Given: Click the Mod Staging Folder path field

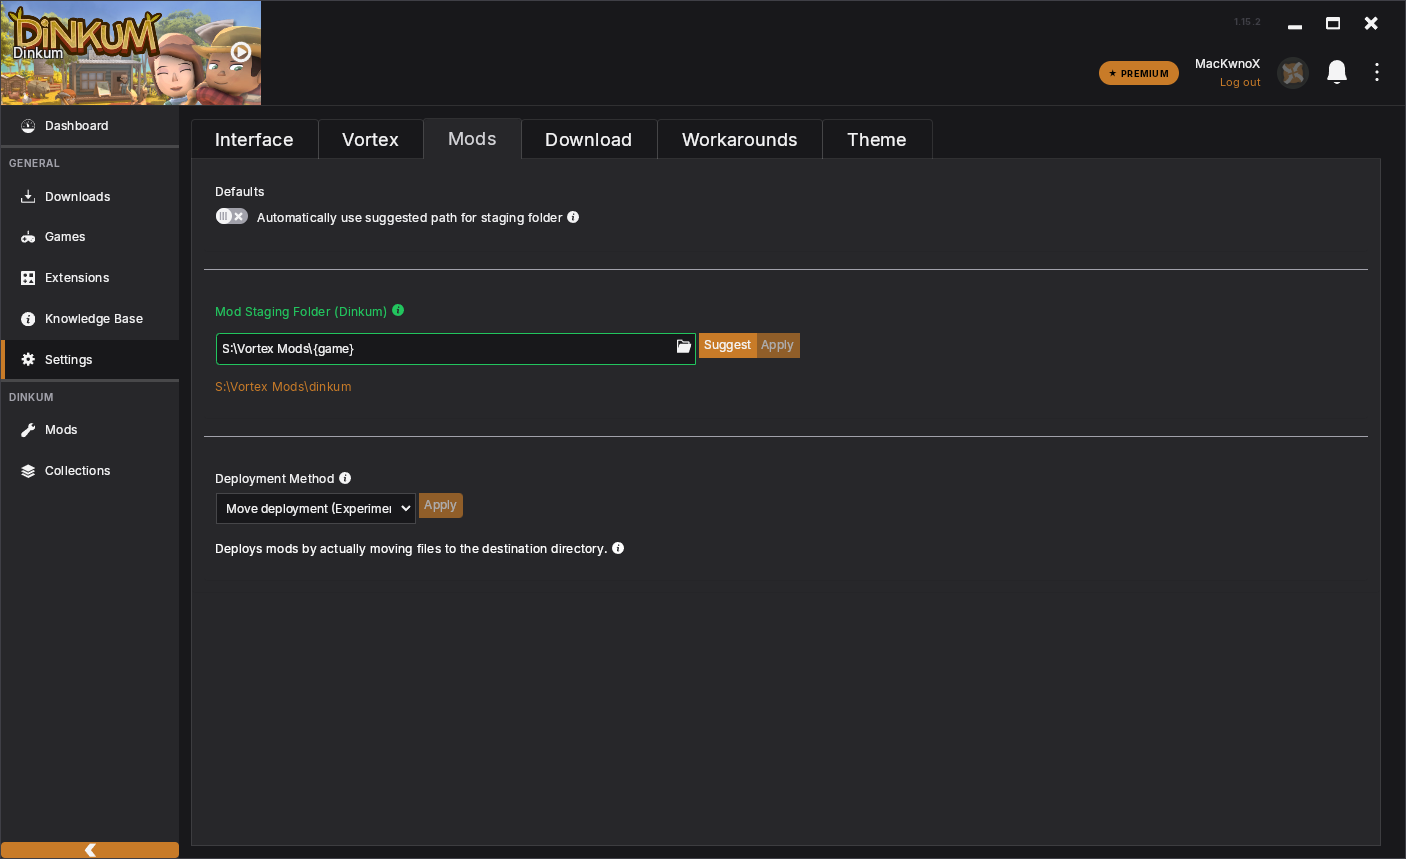Looking at the screenshot, I should [x=445, y=349].
